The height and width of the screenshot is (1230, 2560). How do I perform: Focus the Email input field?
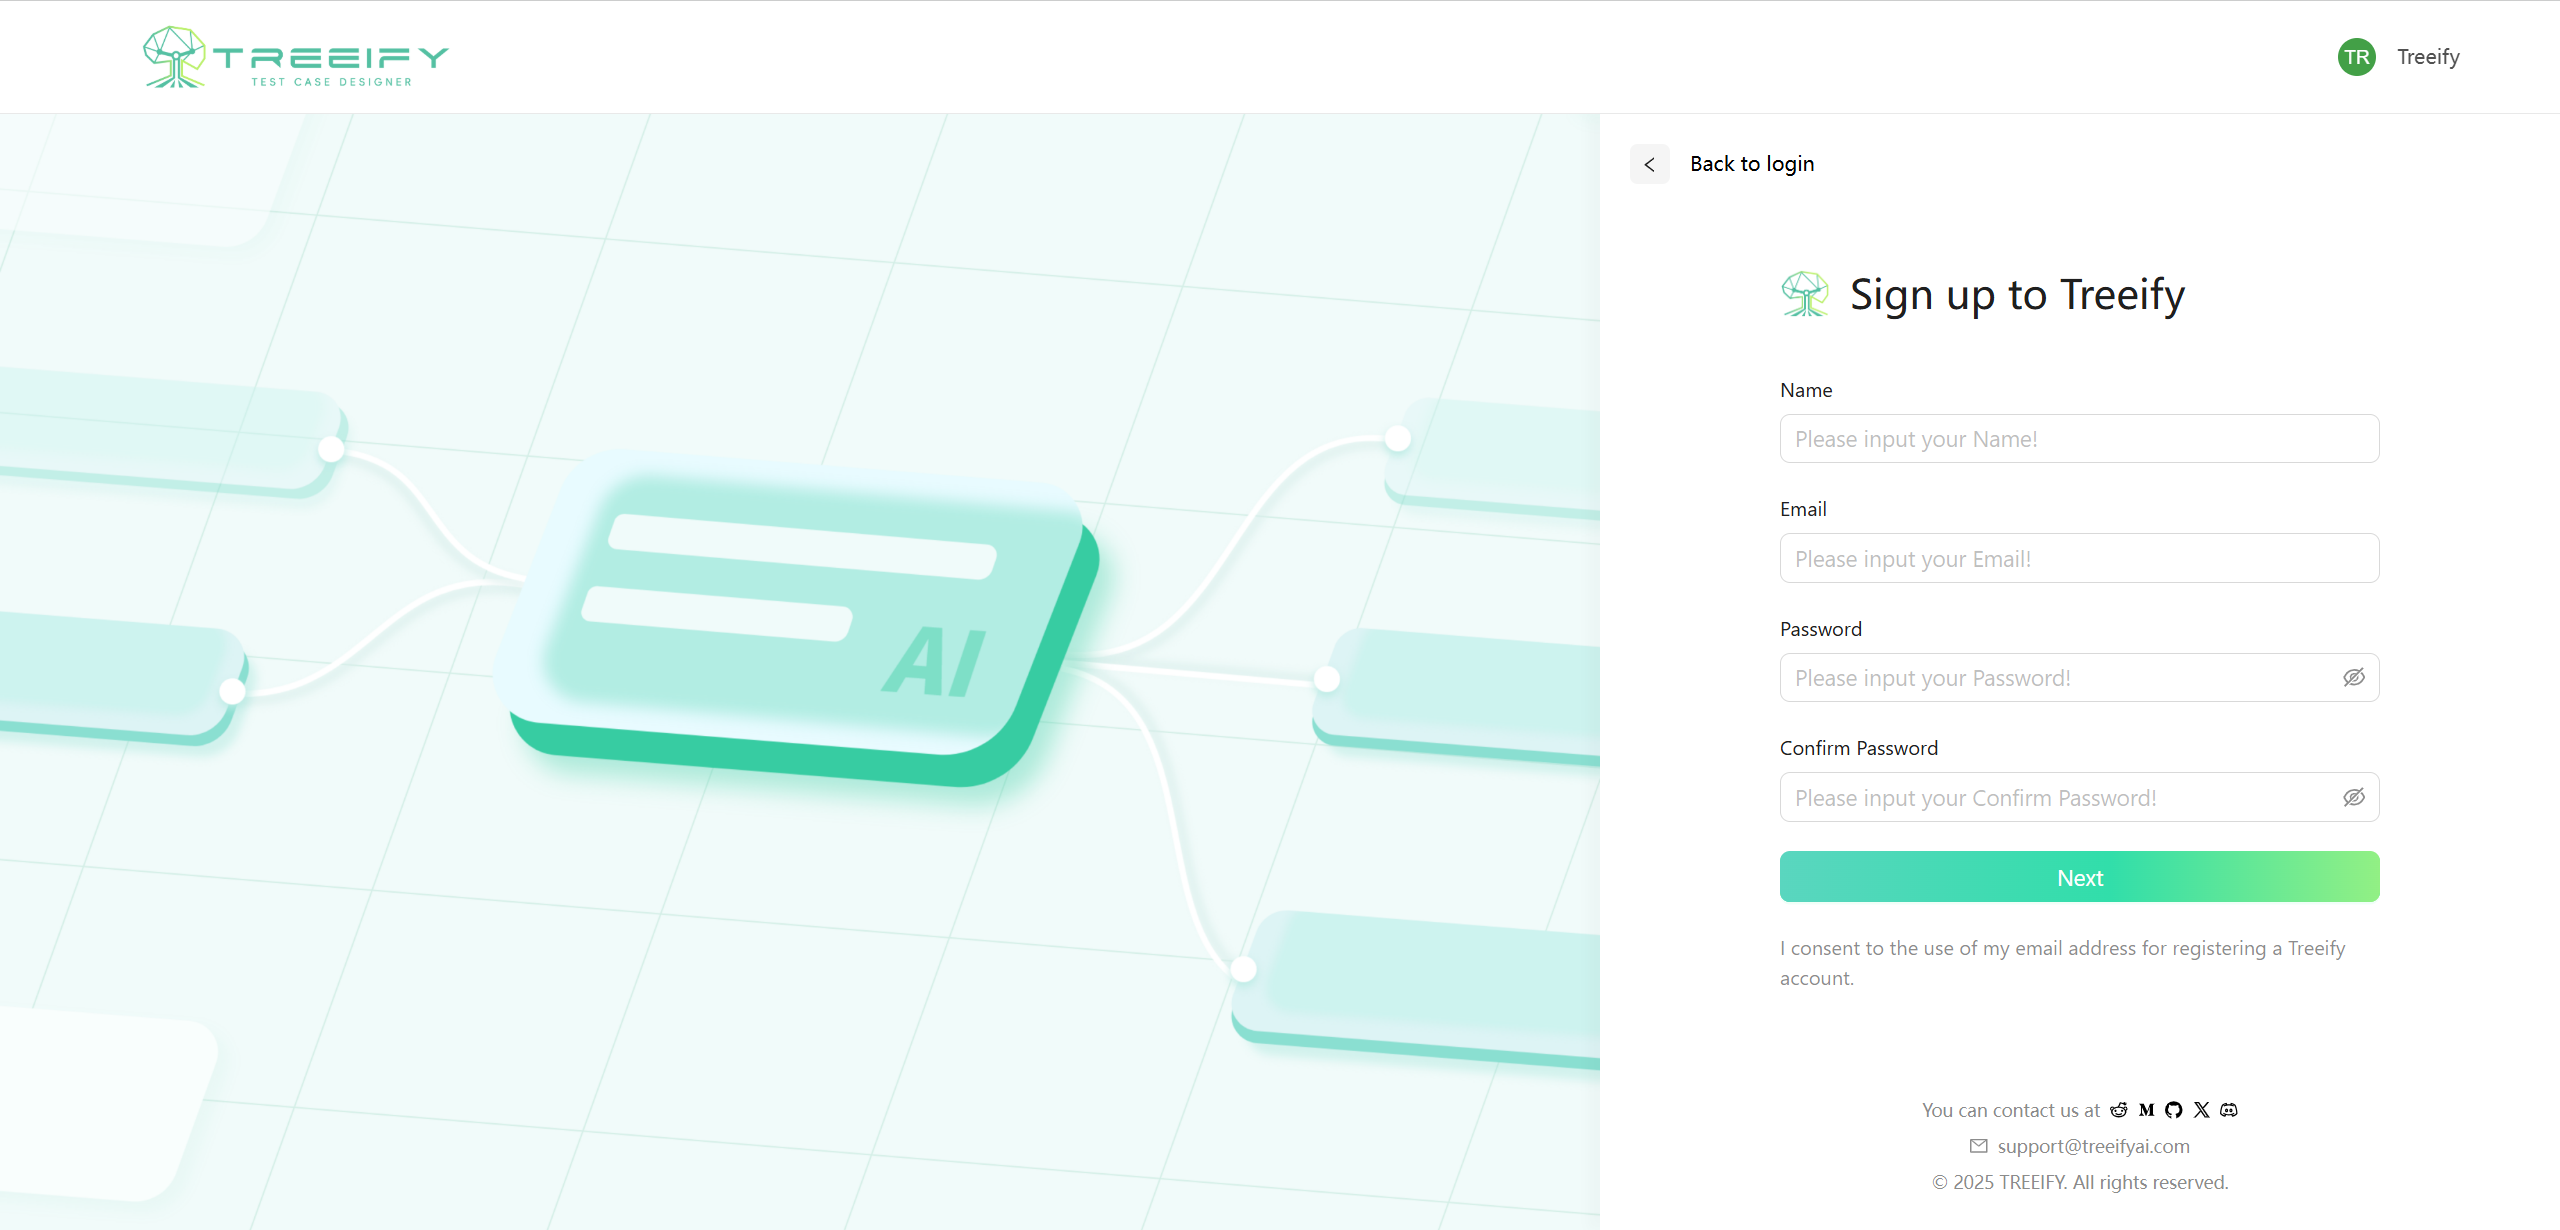point(2079,558)
